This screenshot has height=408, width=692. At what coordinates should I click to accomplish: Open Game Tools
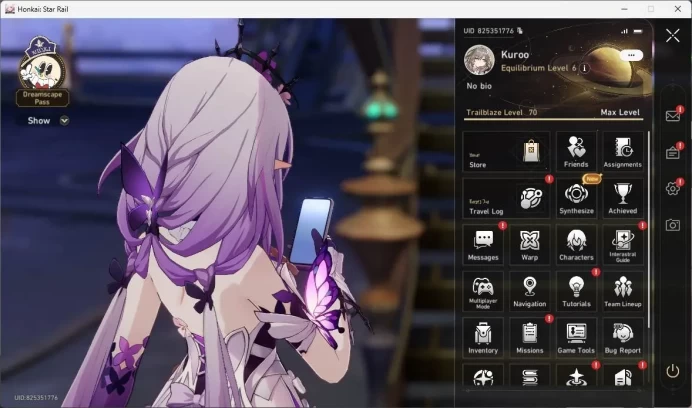pos(576,337)
